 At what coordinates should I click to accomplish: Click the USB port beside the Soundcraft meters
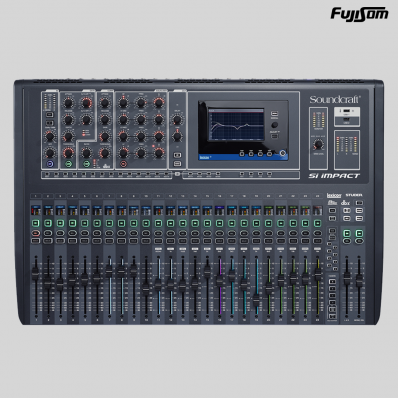click(x=347, y=111)
